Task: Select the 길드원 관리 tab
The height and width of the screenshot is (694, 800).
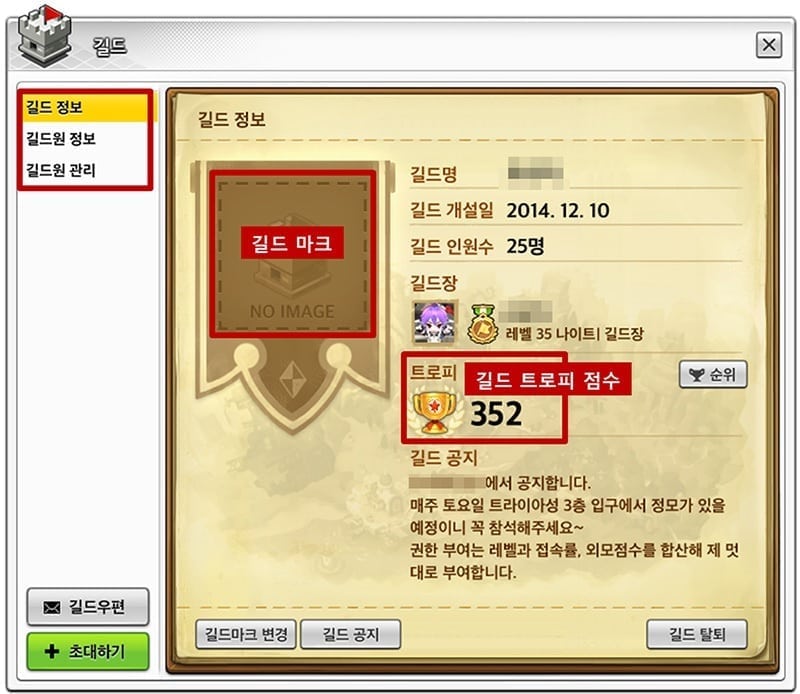Action: click(85, 170)
